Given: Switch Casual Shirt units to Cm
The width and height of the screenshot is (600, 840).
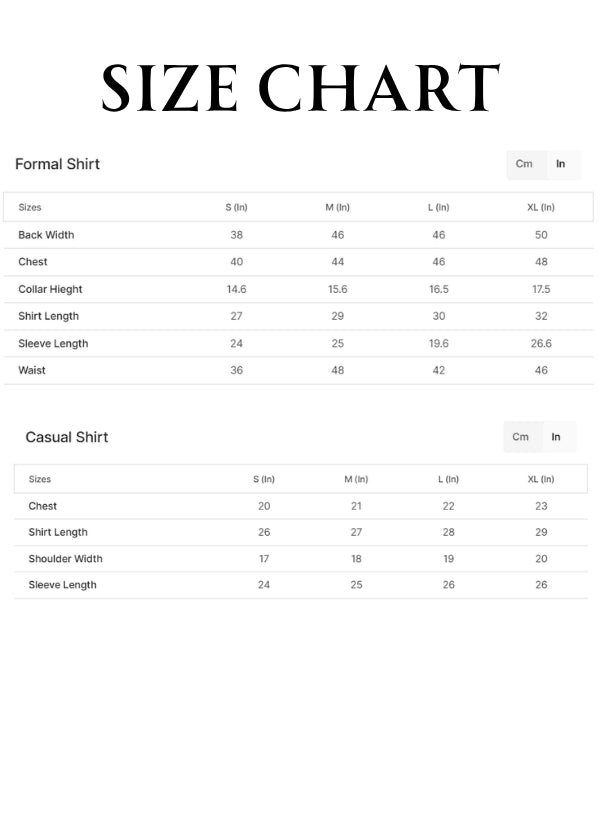Looking at the screenshot, I should coord(521,437).
